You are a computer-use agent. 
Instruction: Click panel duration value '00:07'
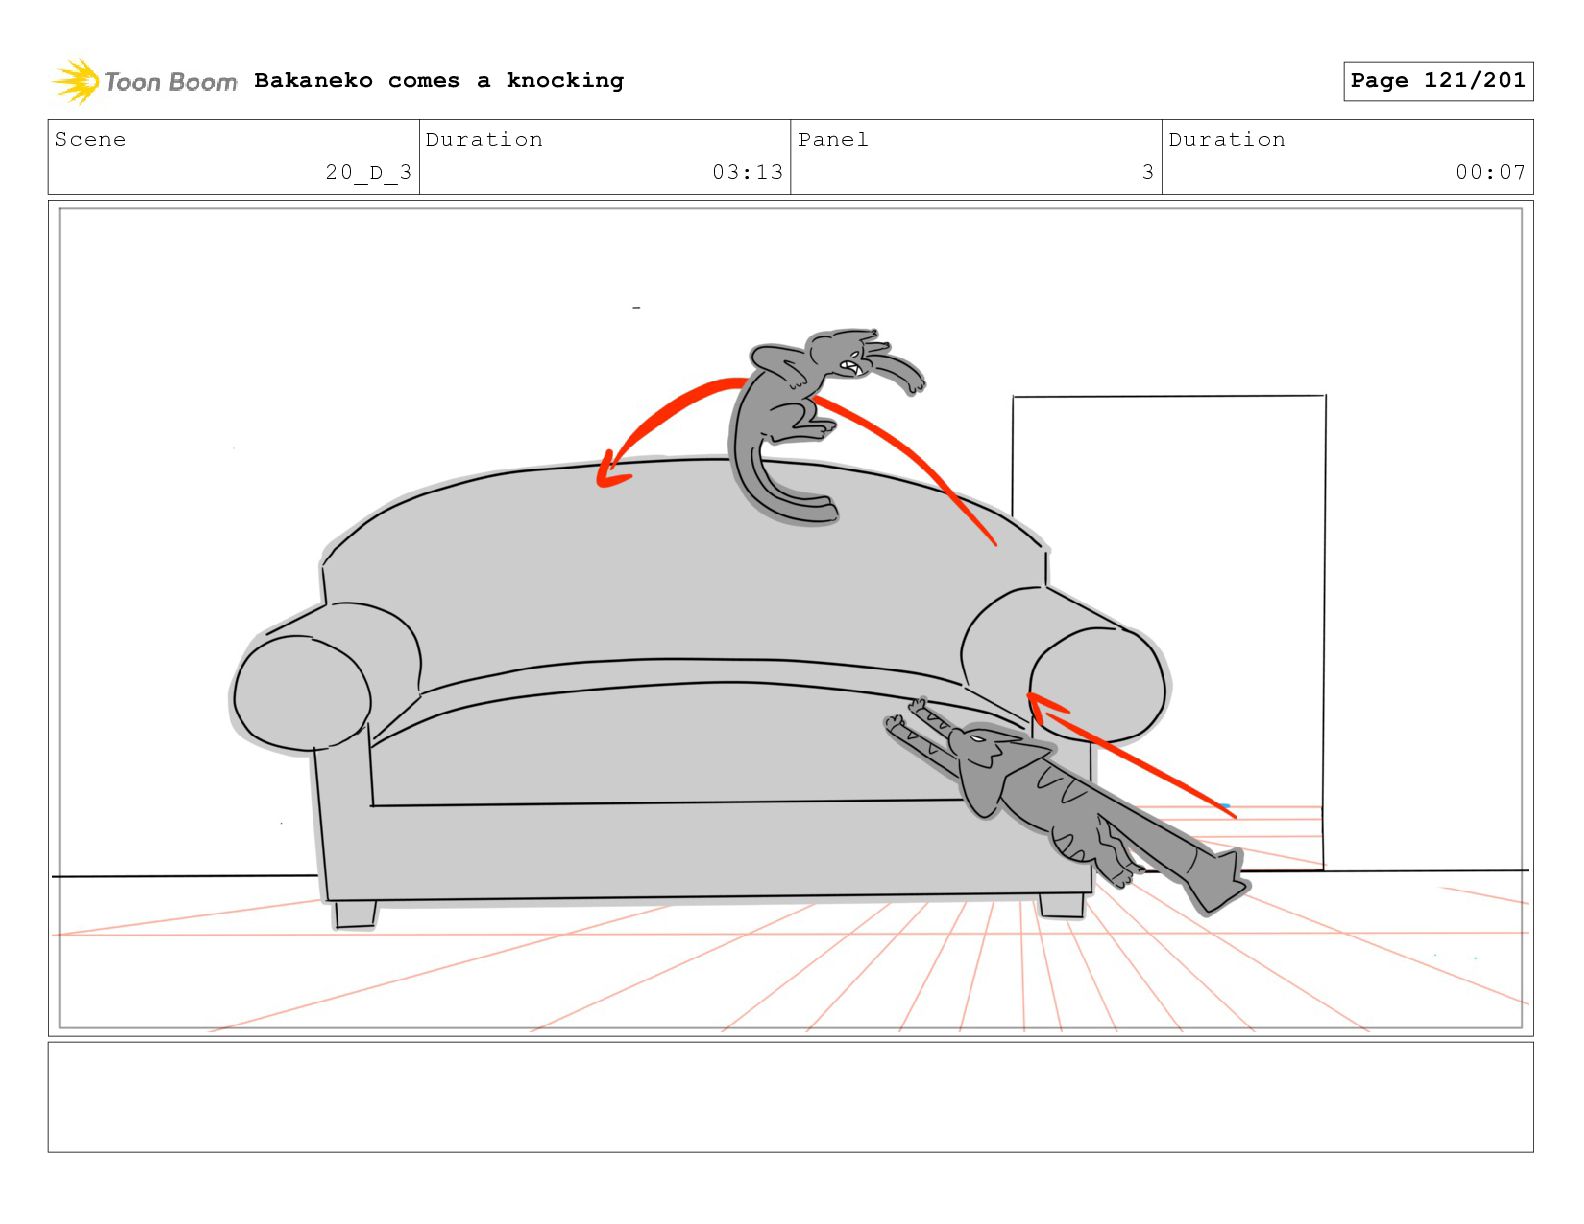click(1490, 172)
